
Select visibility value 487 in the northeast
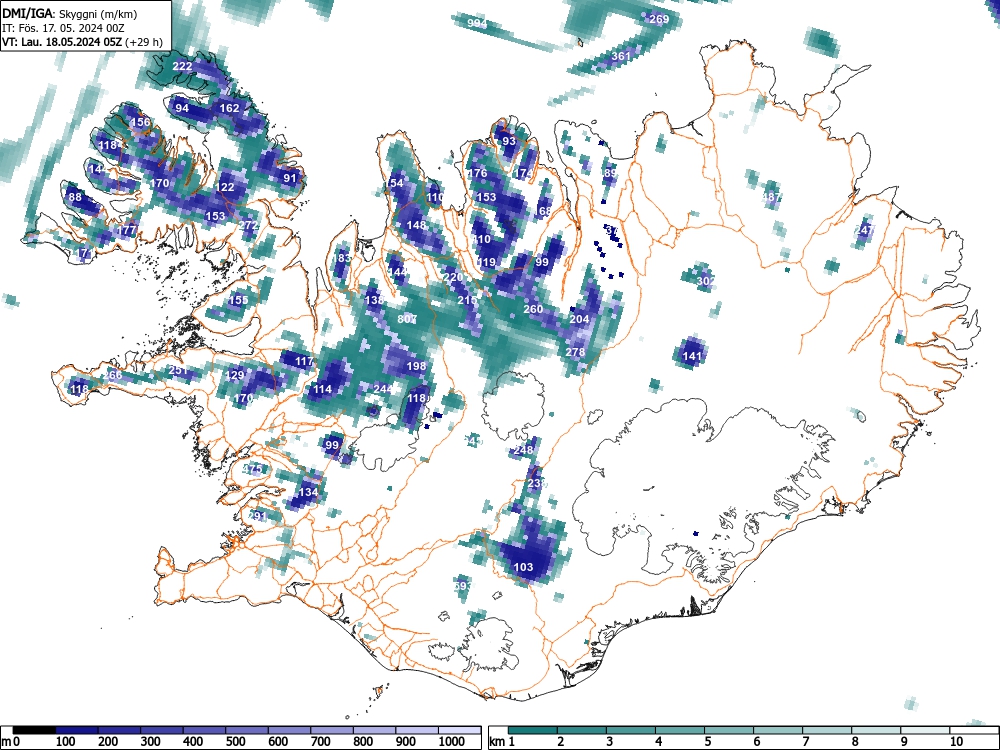pyautogui.click(x=771, y=197)
